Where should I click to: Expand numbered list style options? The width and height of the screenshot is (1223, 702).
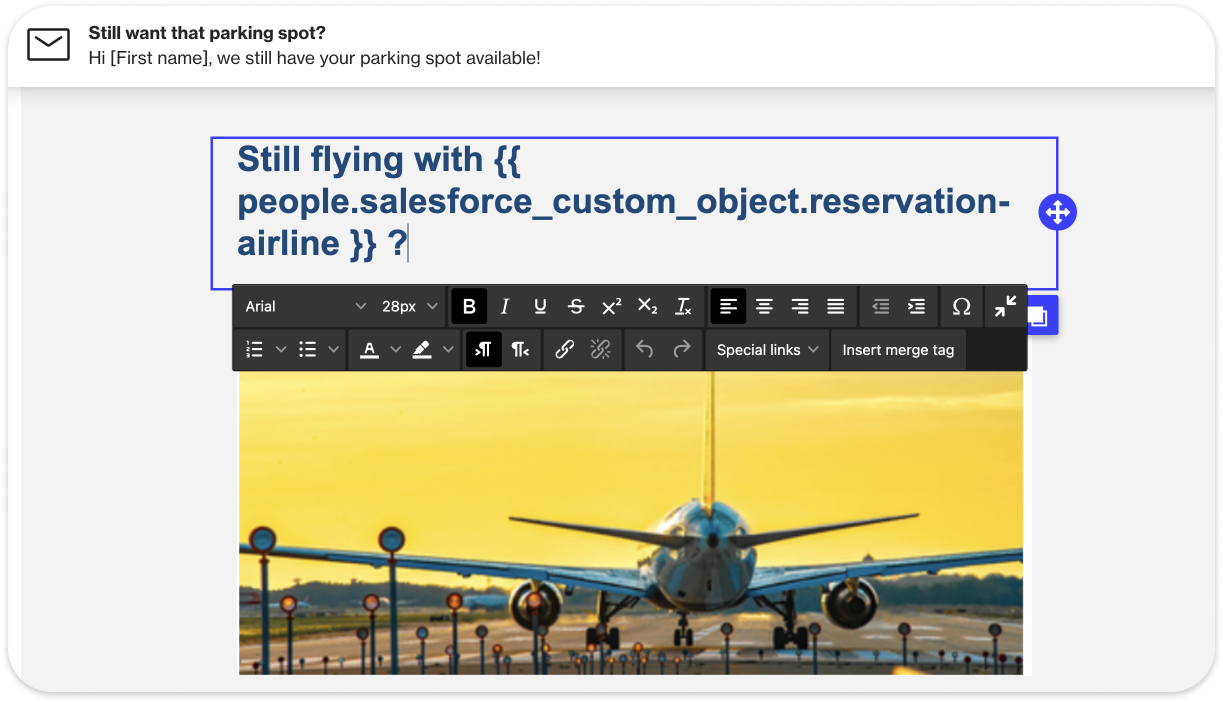tap(281, 349)
